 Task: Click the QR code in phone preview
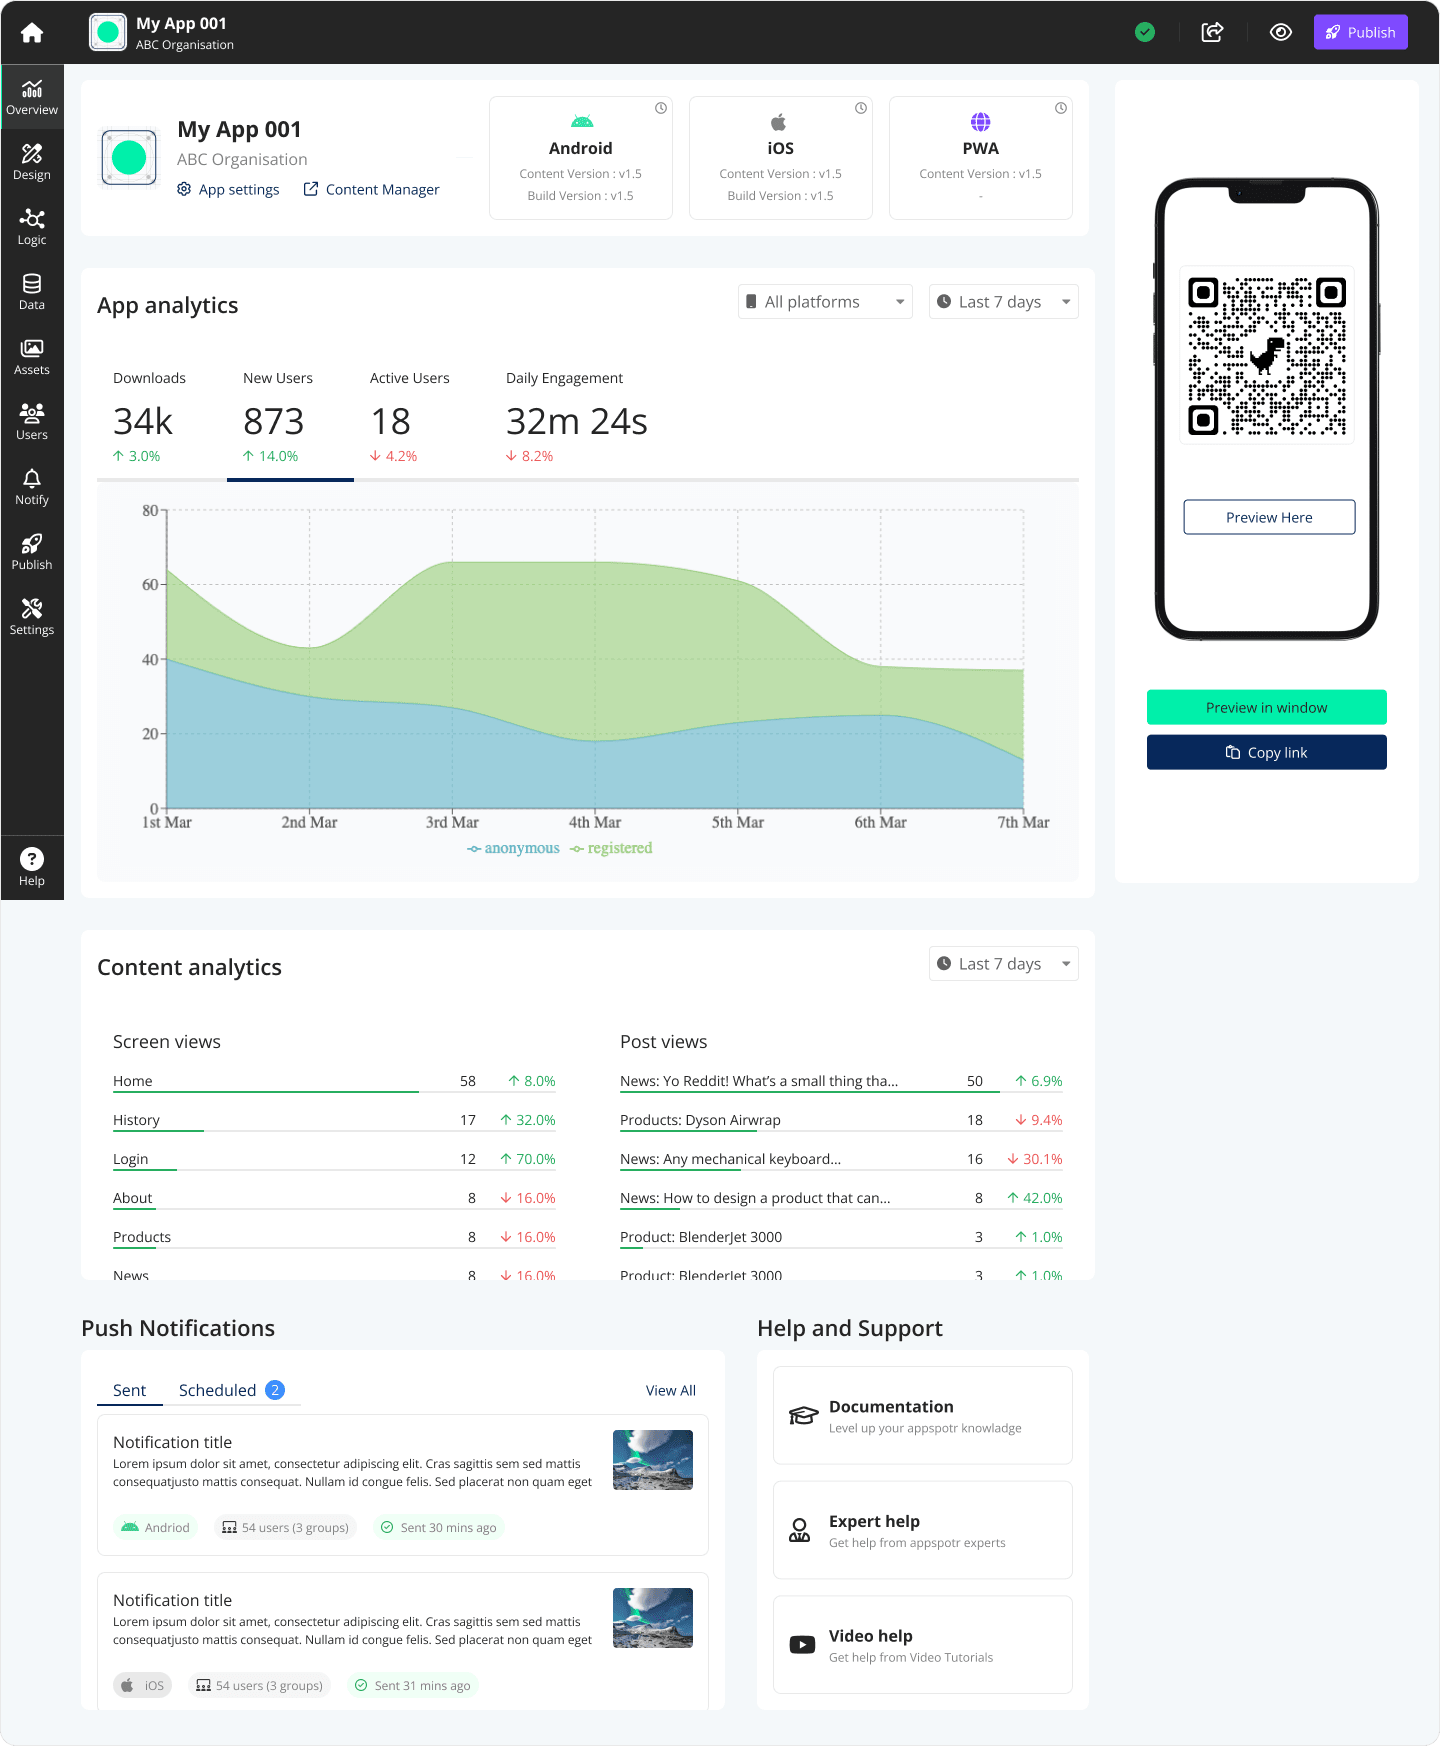point(1267,356)
